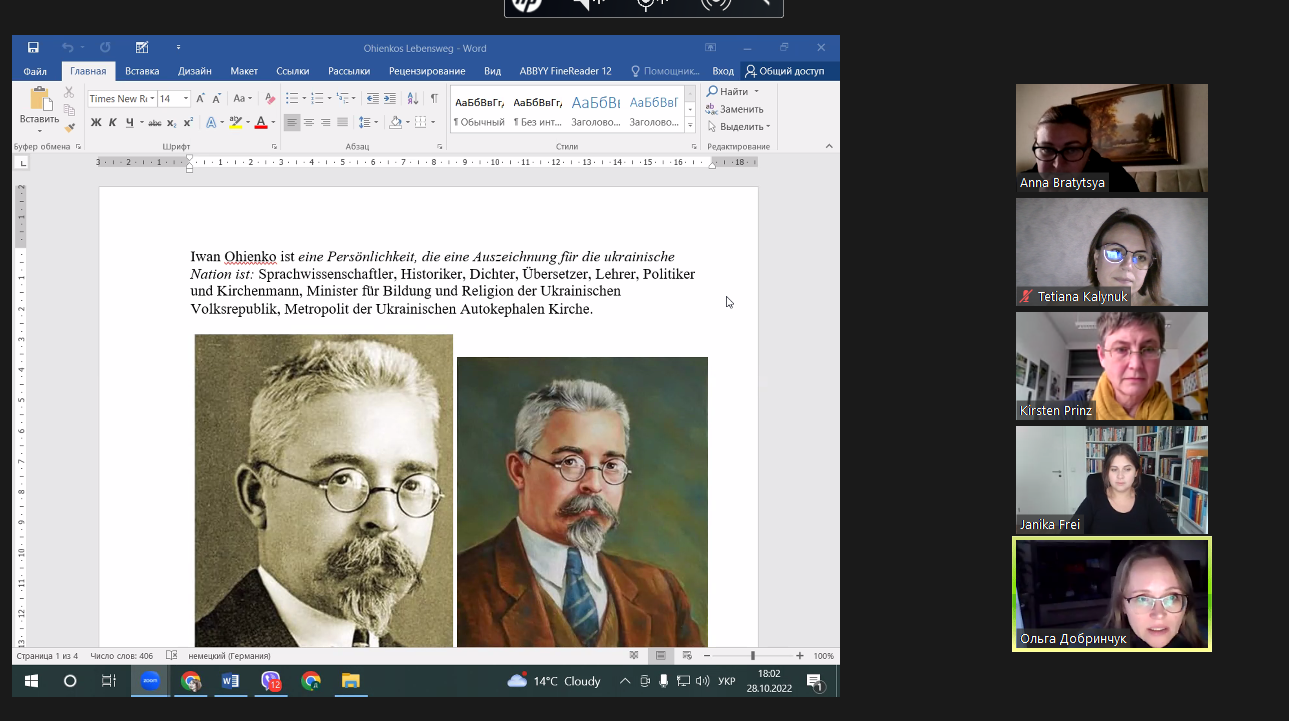Click the yellow text highlight color button

pyautogui.click(x=234, y=123)
